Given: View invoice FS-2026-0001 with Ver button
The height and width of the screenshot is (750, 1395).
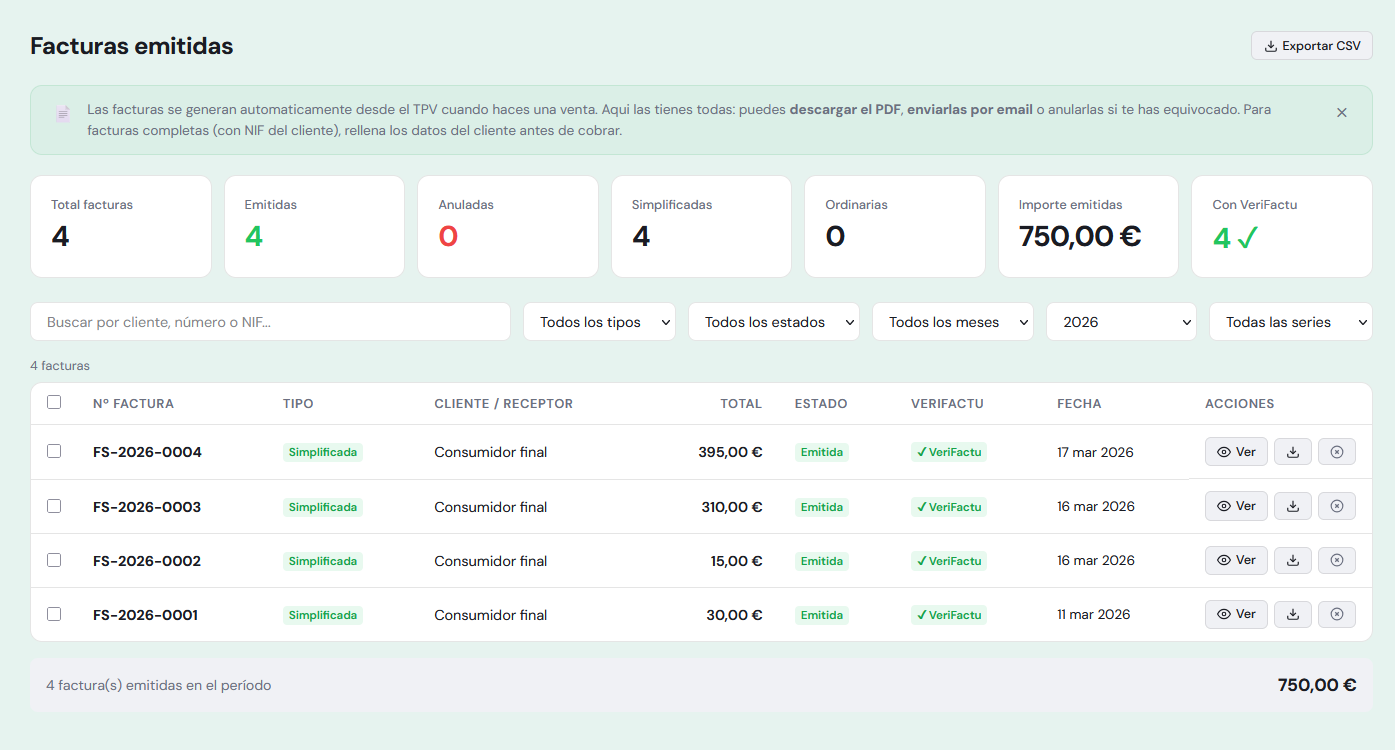Looking at the screenshot, I should tap(1236, 614).
